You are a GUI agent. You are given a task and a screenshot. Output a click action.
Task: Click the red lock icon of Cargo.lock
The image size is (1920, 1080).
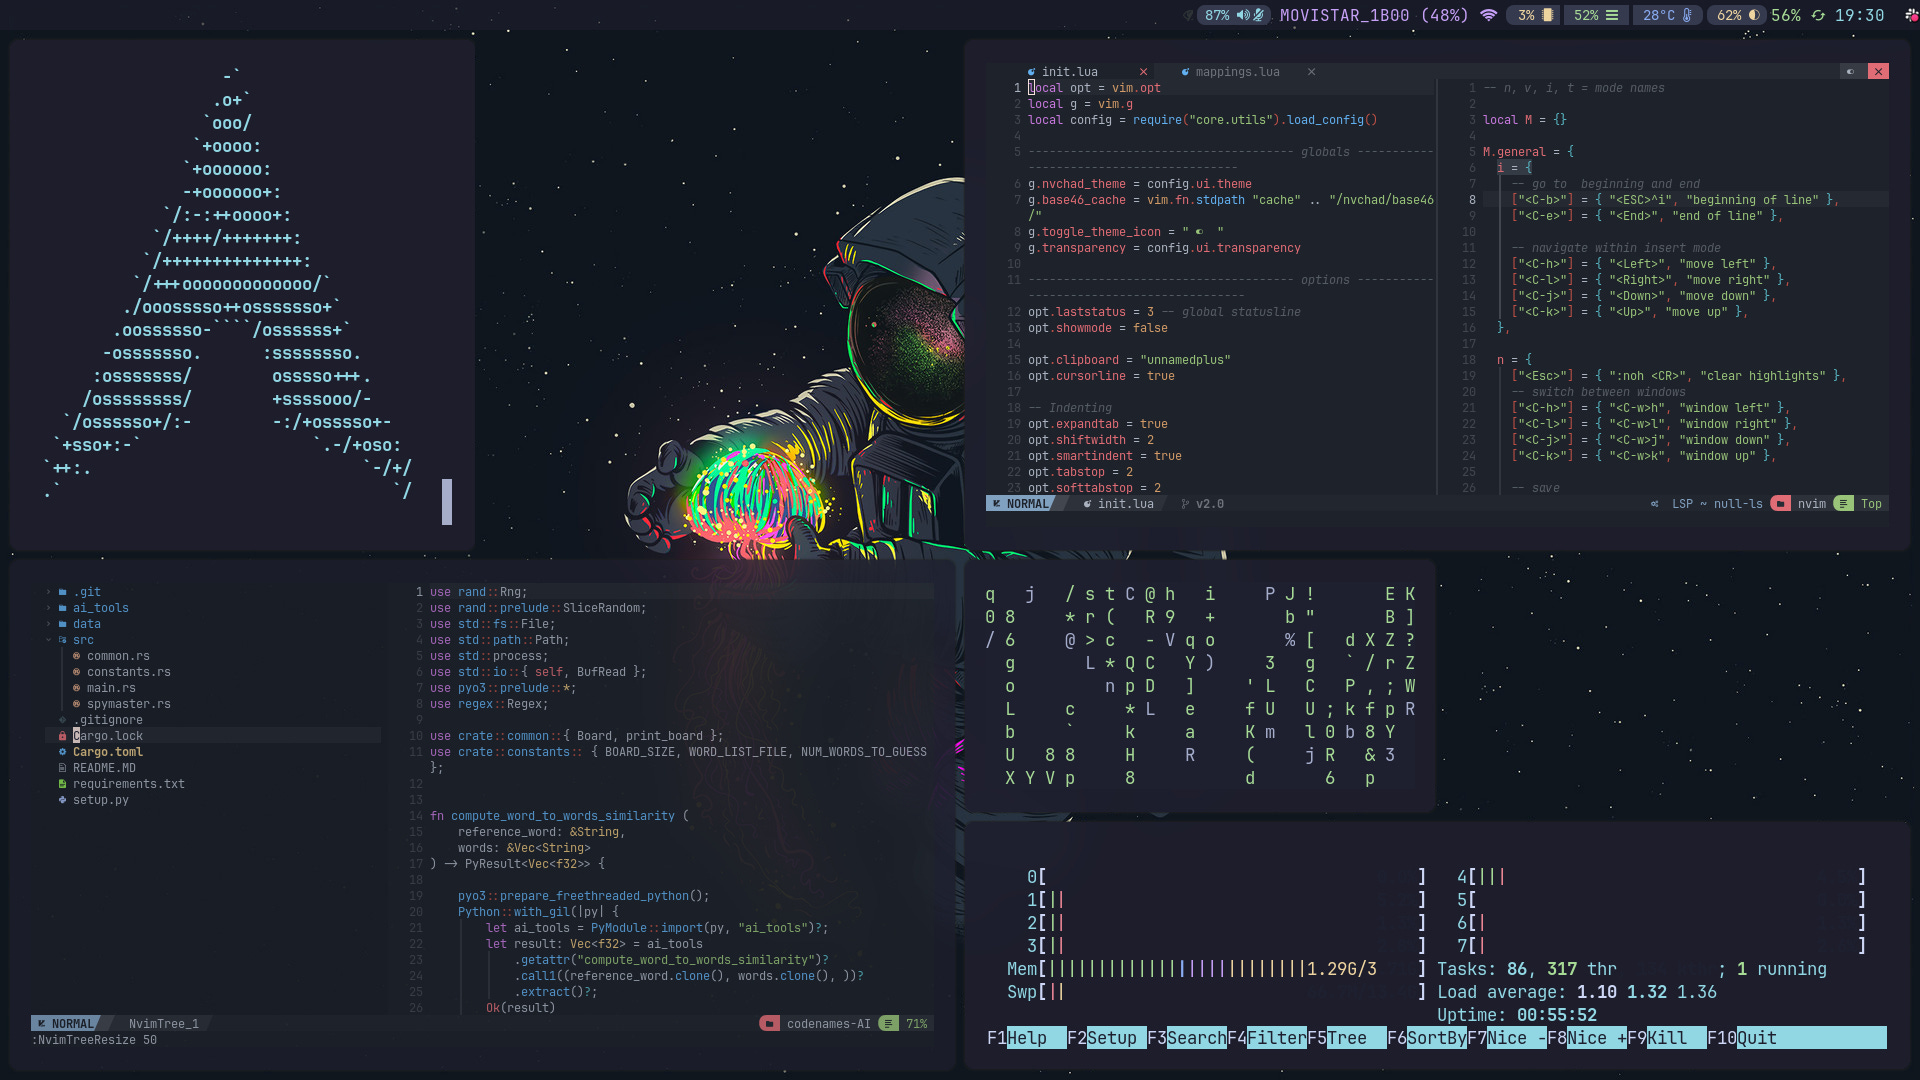[63, 736]
